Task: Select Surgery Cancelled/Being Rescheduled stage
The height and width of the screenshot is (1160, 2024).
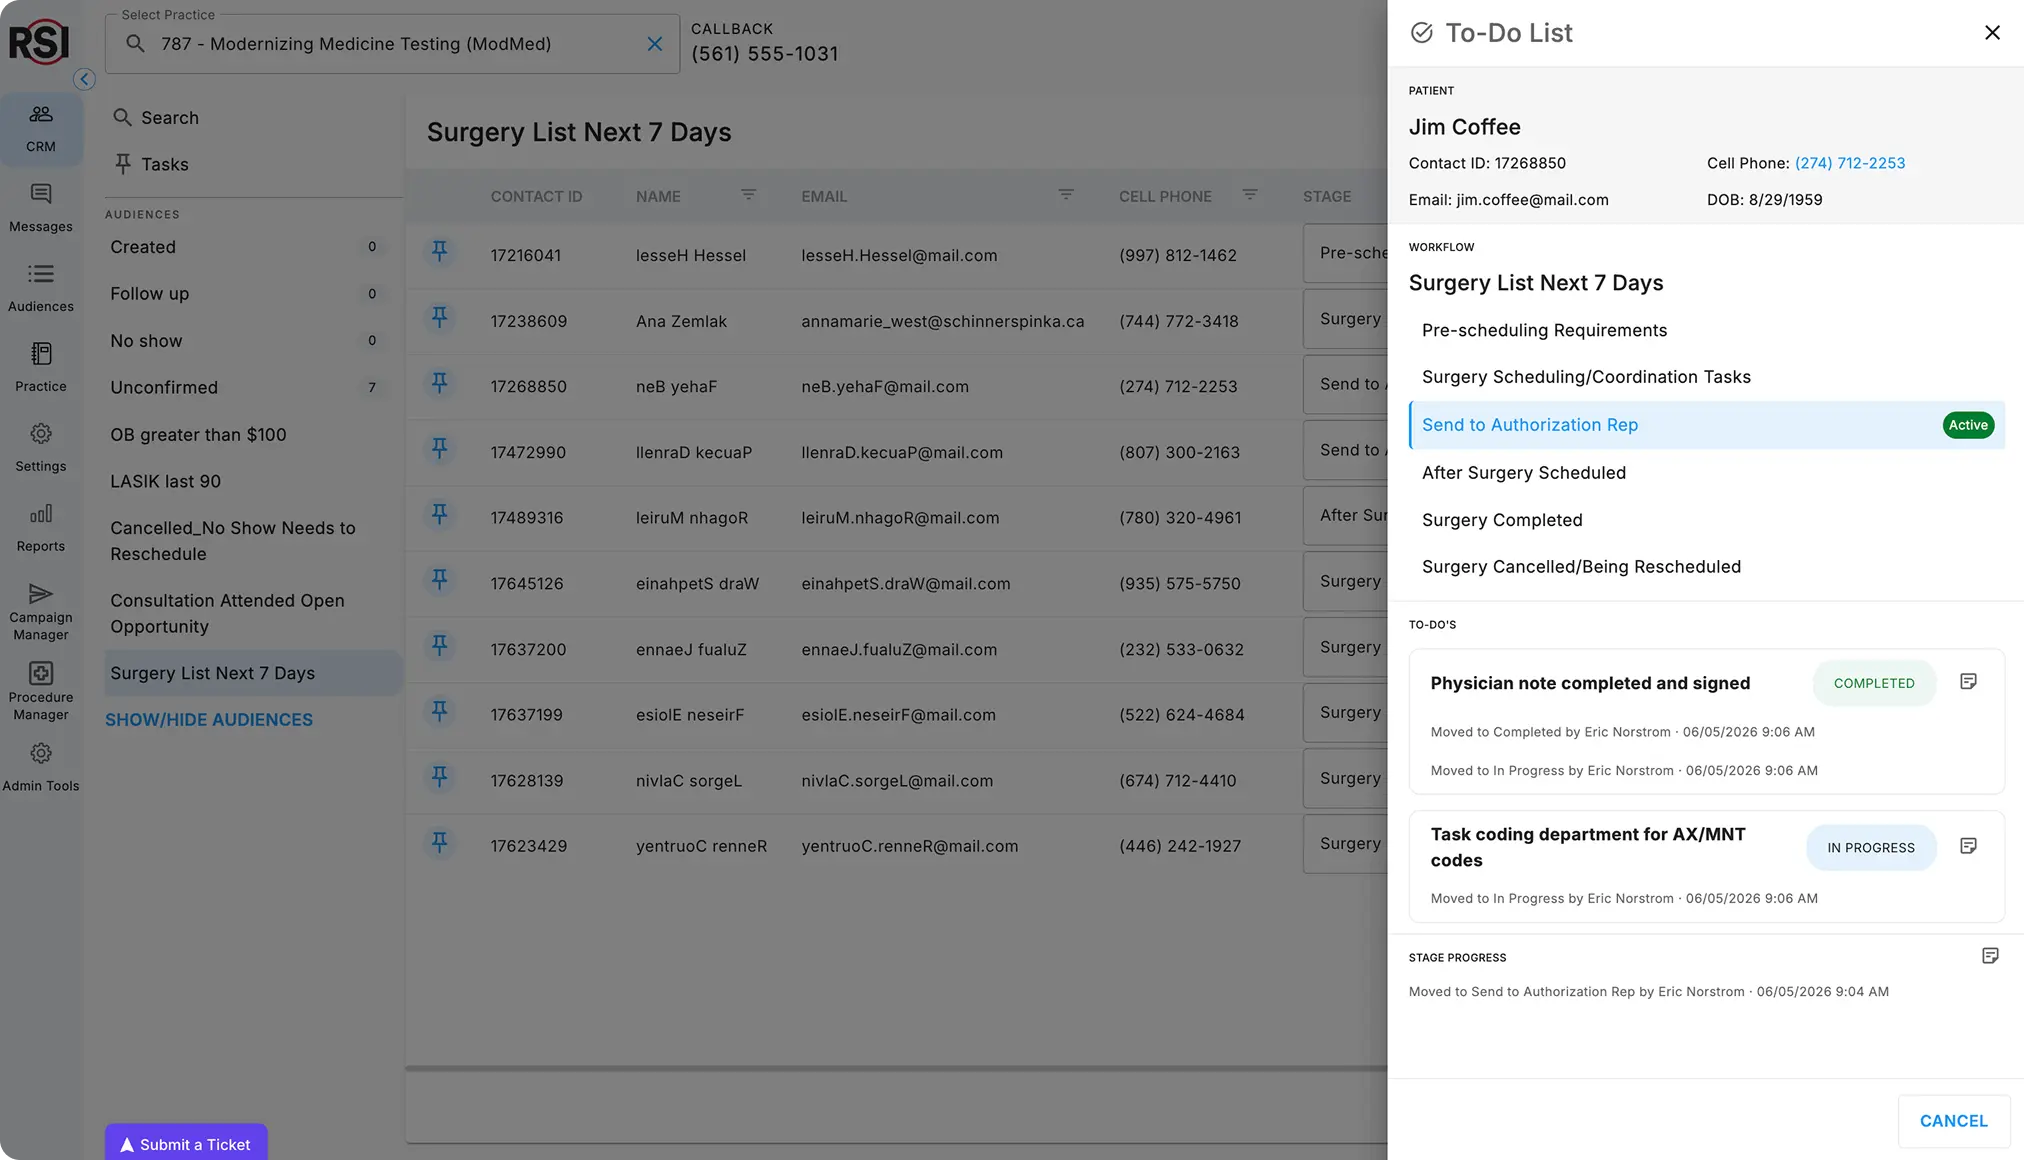Action: (x=1706, y=567)
